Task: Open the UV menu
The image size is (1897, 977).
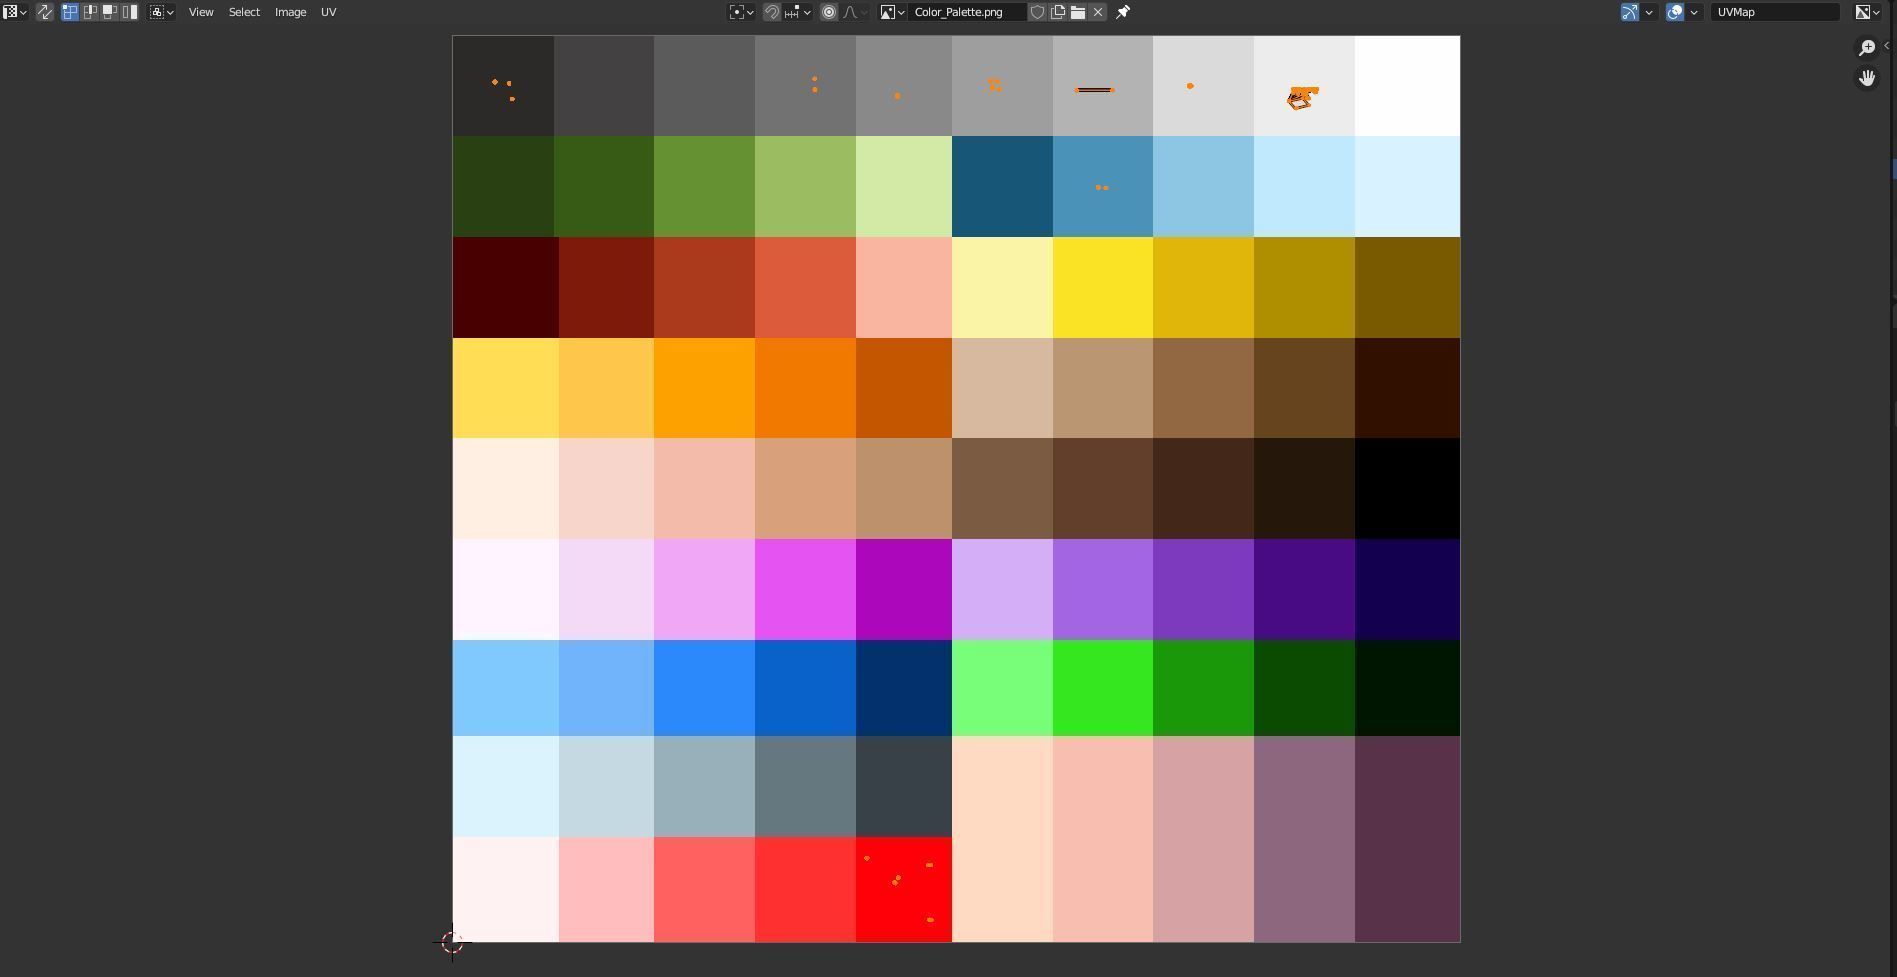Action: tap(328, 12)
